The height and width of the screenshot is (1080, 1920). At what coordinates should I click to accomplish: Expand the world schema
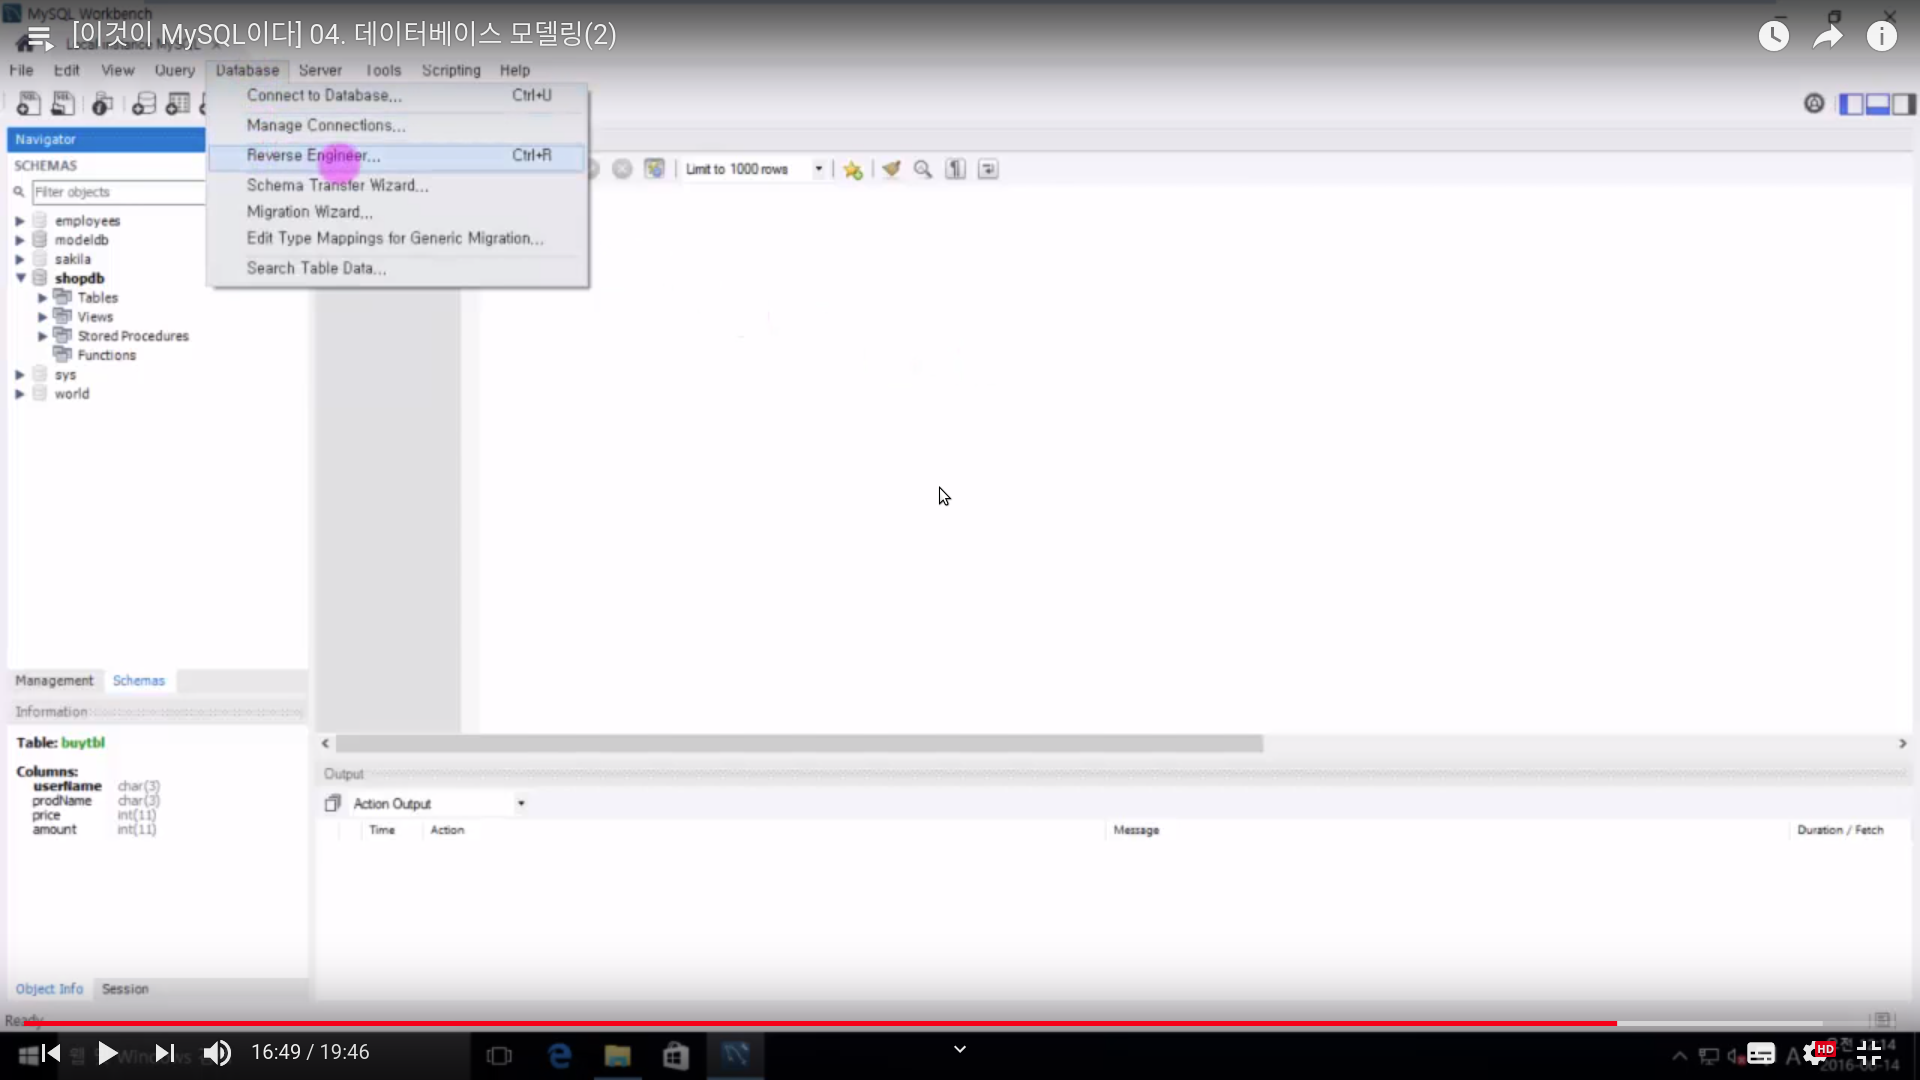19,394
